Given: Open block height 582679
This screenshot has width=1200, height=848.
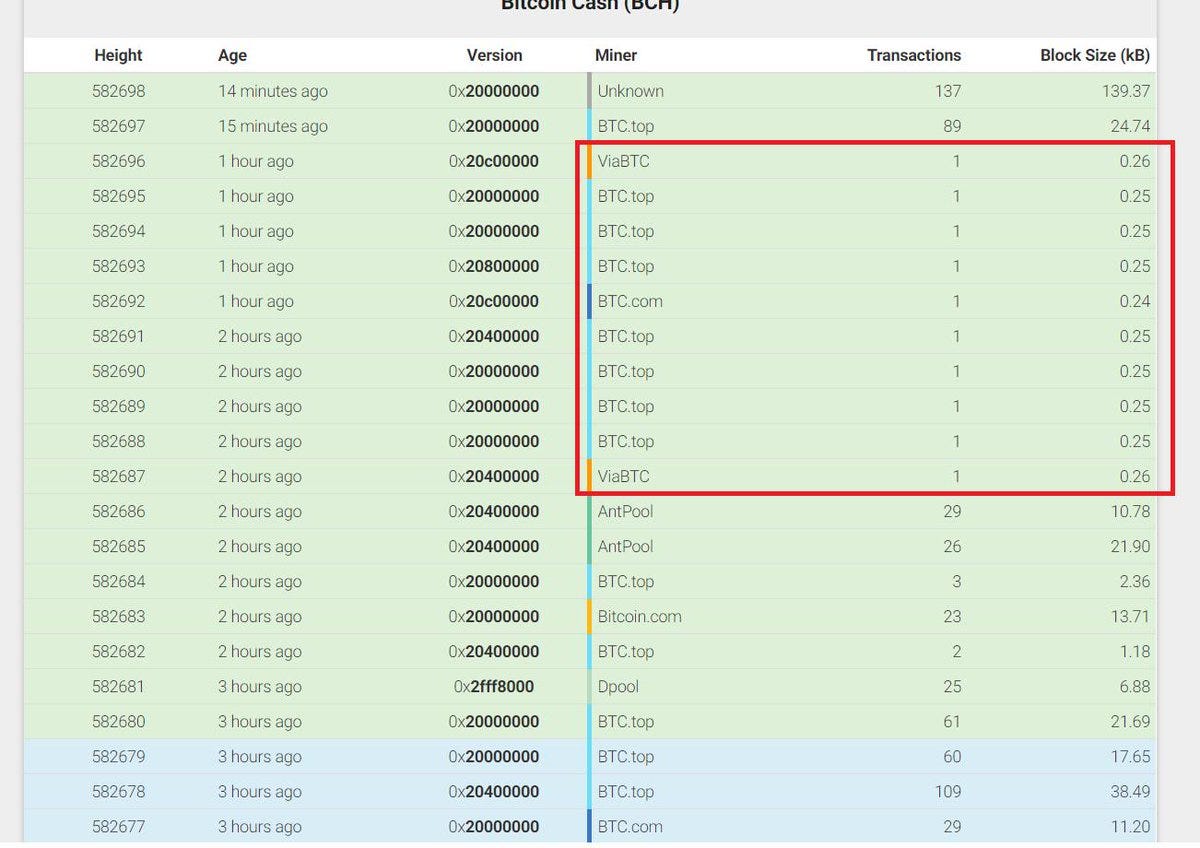Looking at the screenshot, I should click(118, 756).
